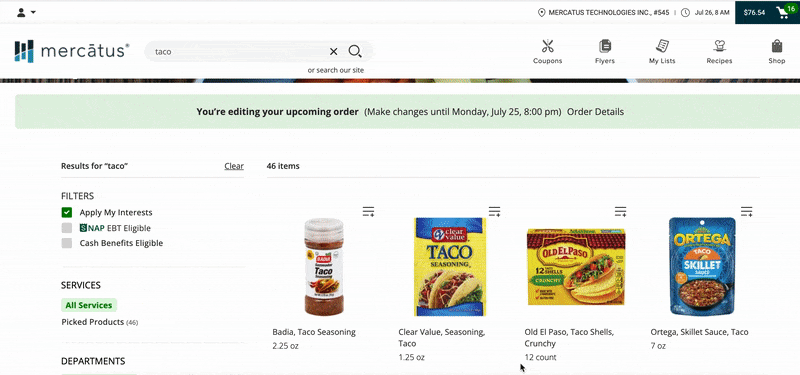Check Cash Benefits Eligible filter
The width and height of the screenshot is (800, 375).
67,243
